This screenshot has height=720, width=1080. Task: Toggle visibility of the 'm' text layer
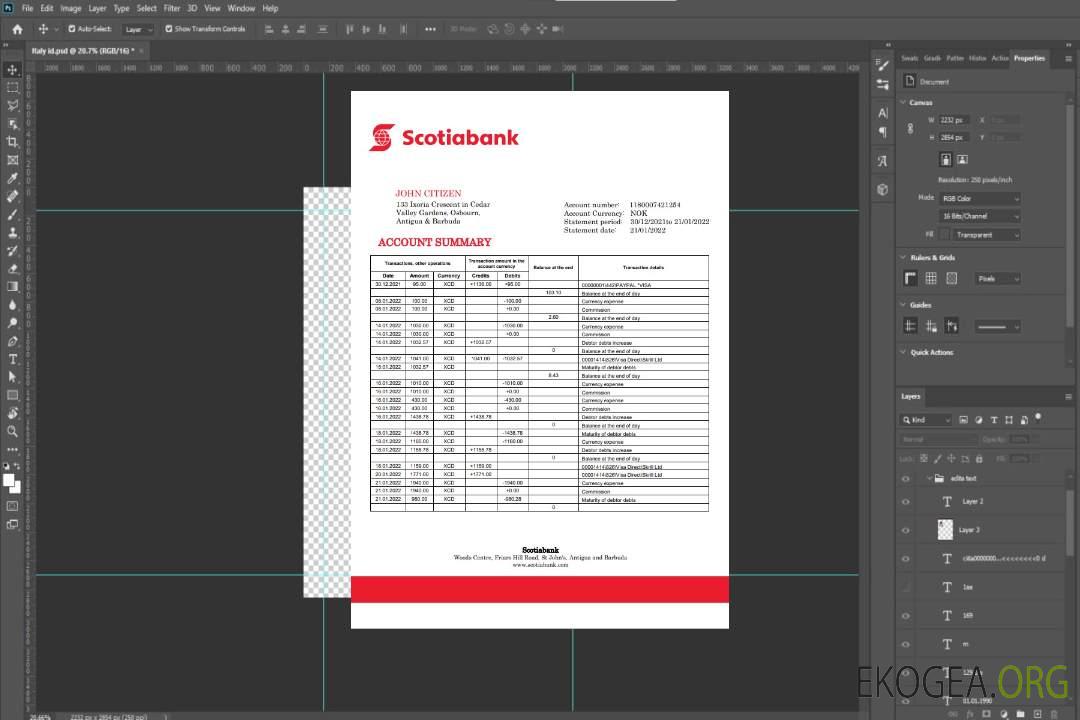pos(906,644)
